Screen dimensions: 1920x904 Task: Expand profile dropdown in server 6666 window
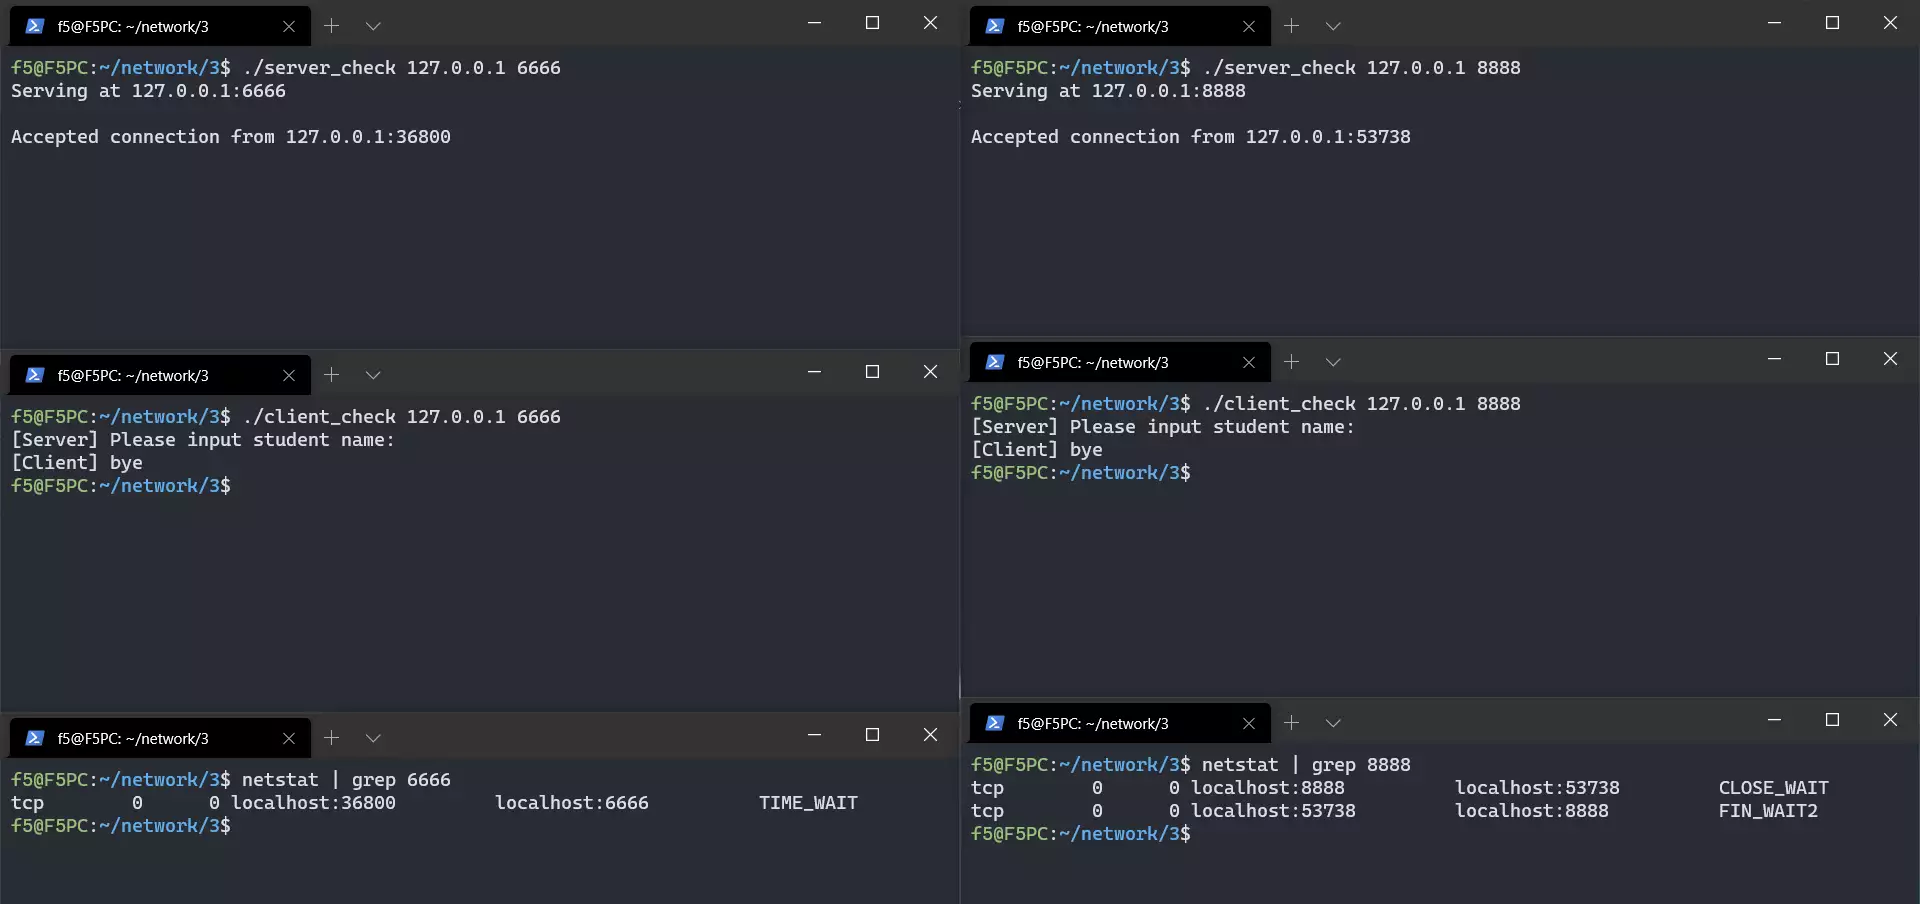coord(373,26)
